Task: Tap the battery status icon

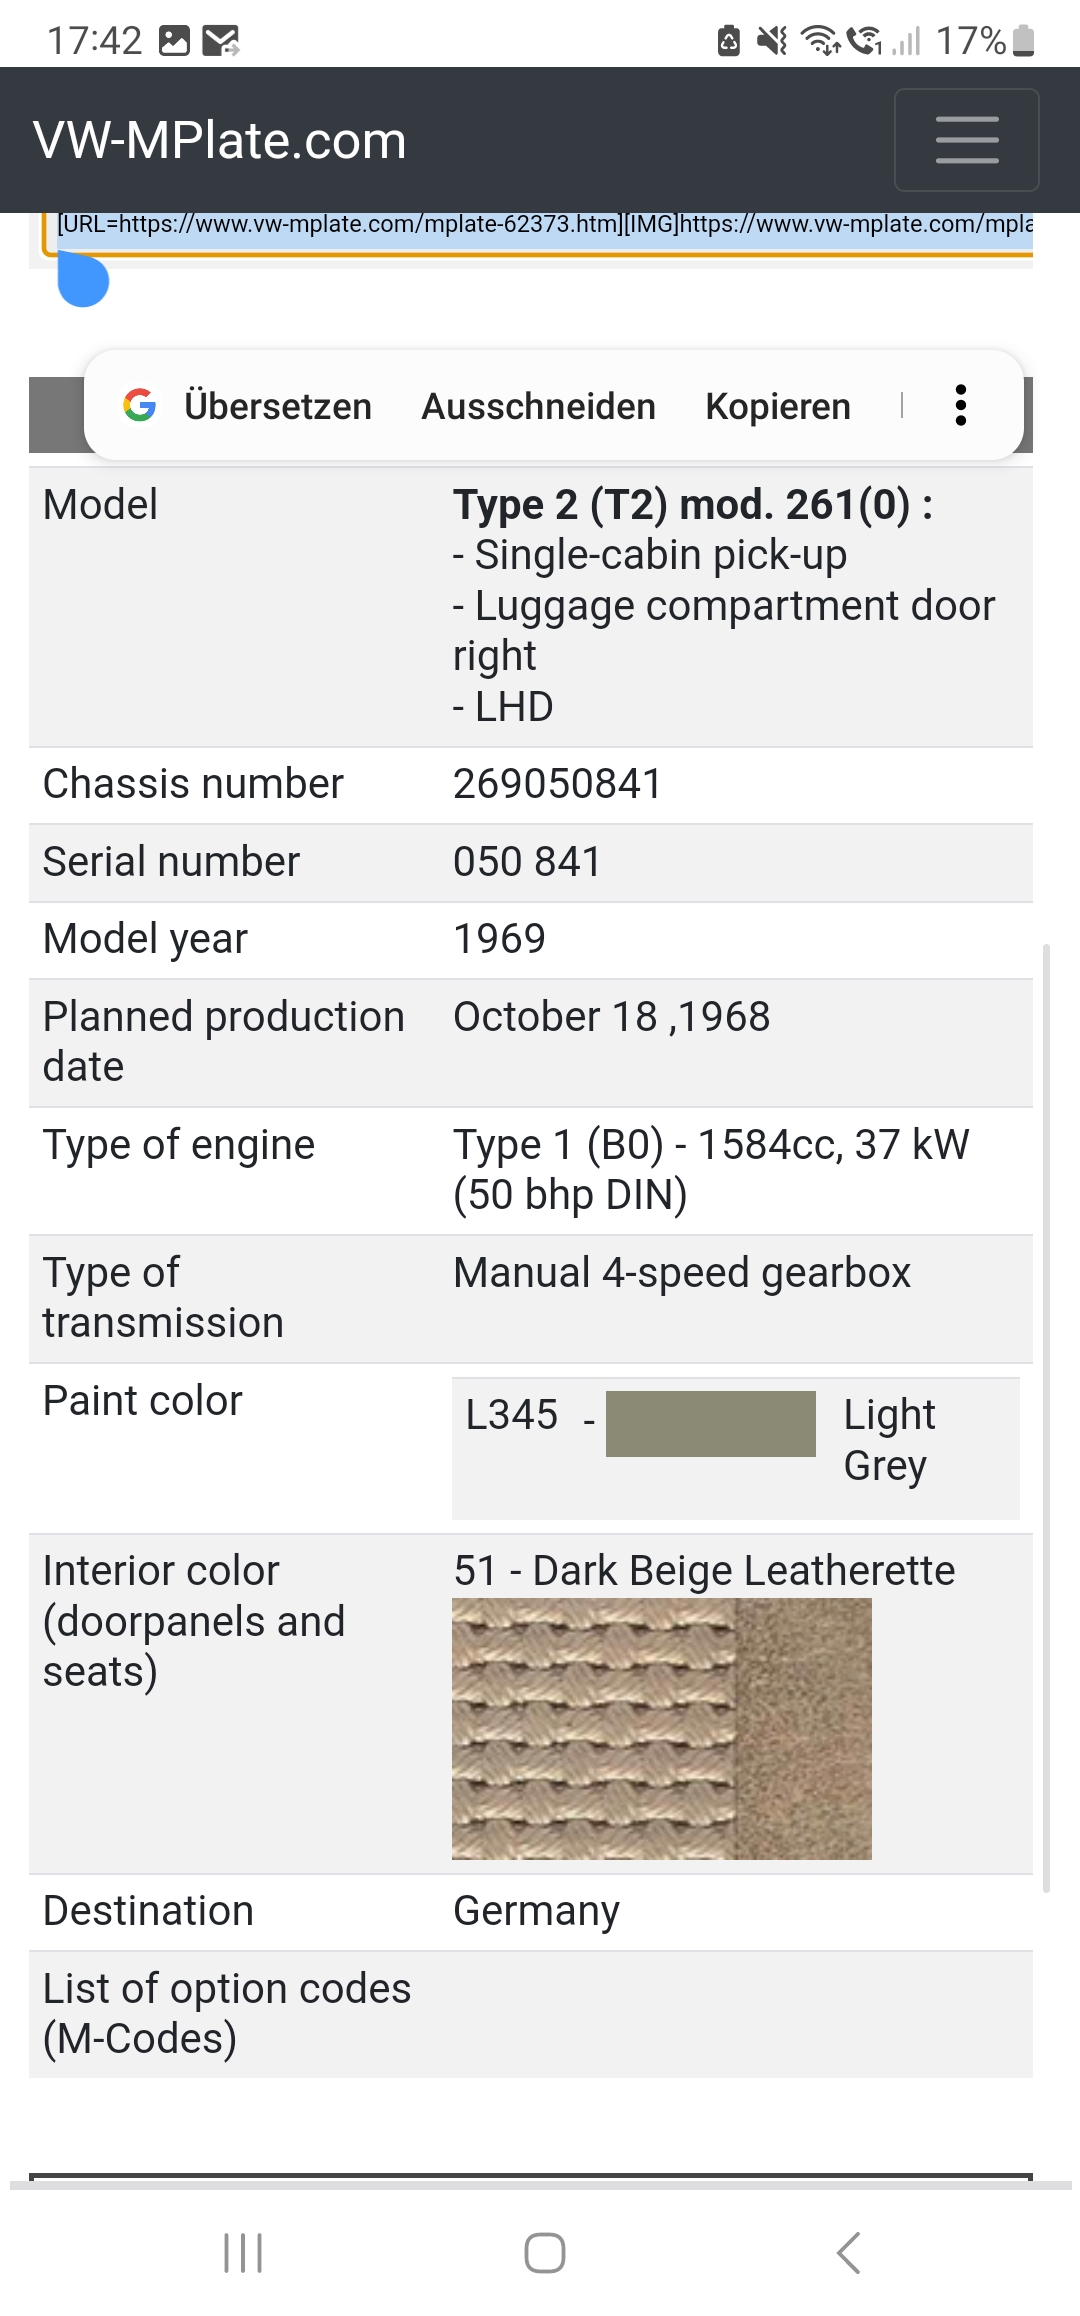Action: (x=1023, y=41)
